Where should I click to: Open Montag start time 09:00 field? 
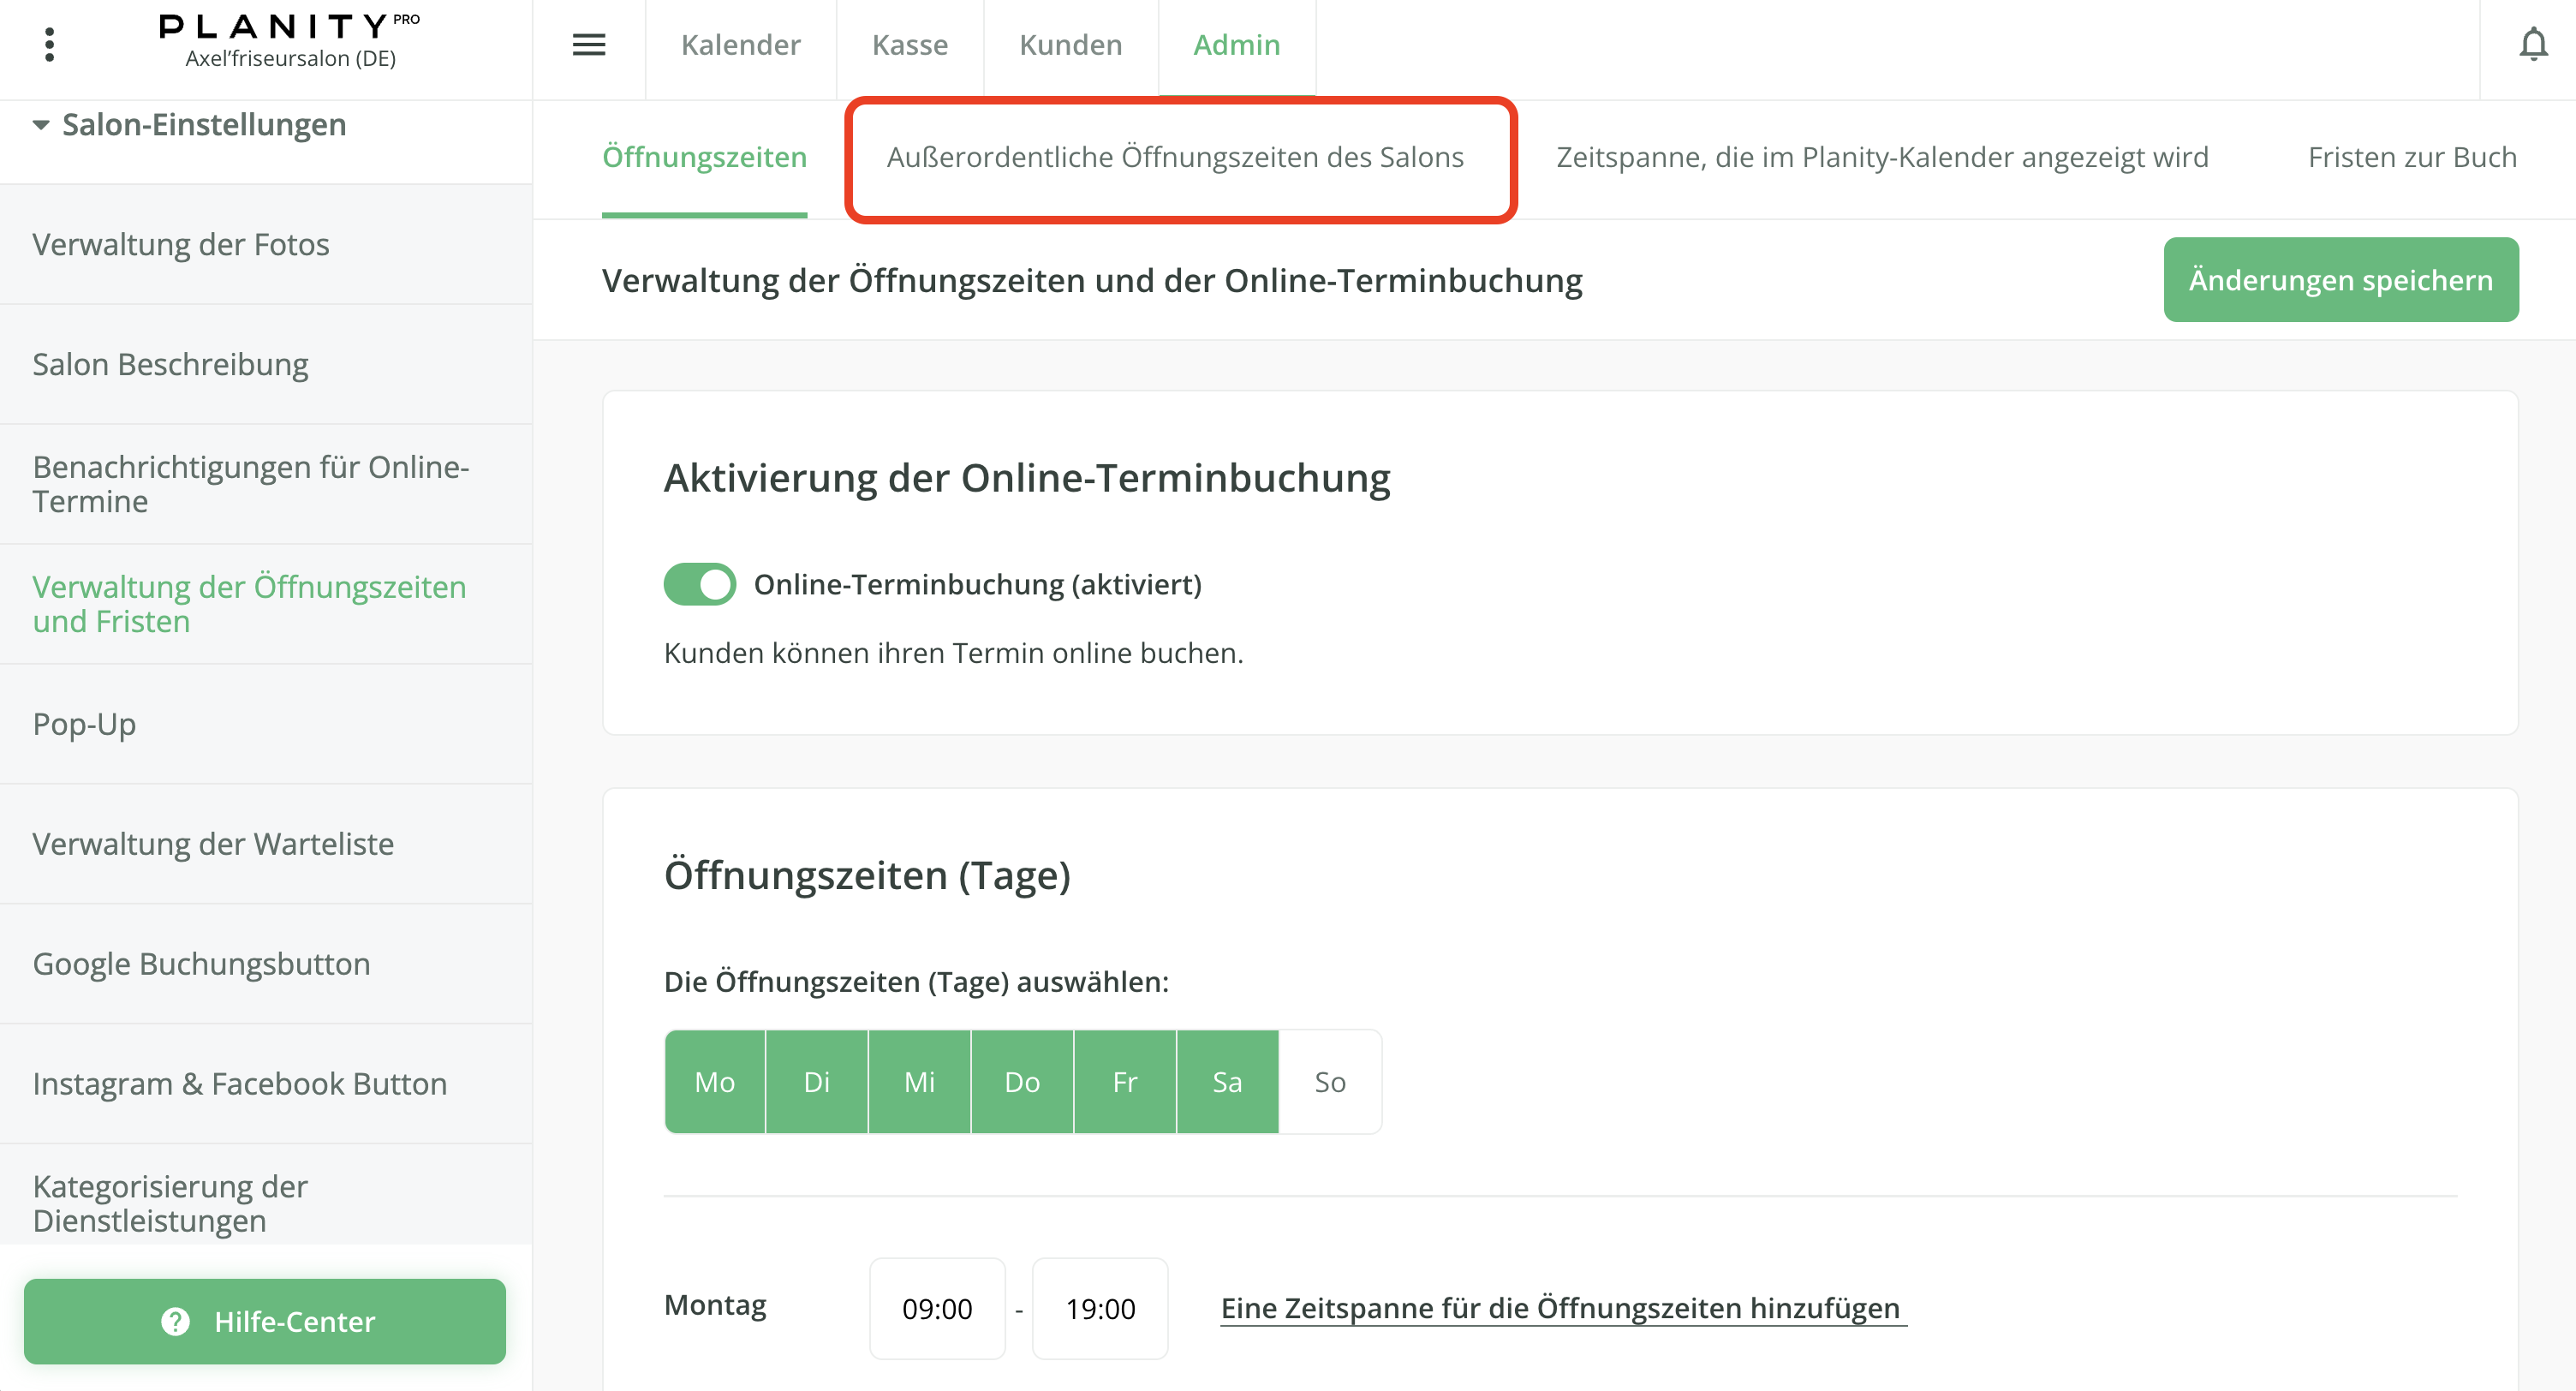point(936,1308)
